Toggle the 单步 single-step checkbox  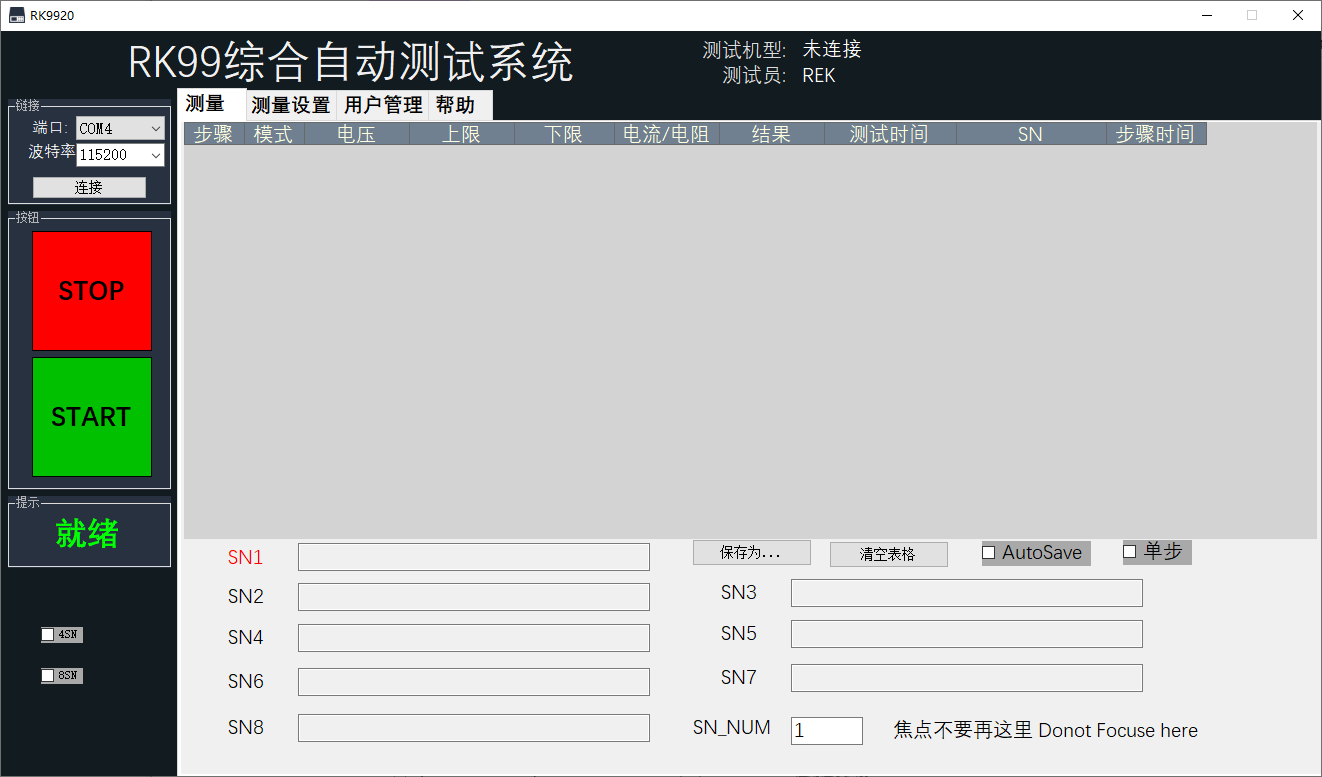(x=1130, y=552)
